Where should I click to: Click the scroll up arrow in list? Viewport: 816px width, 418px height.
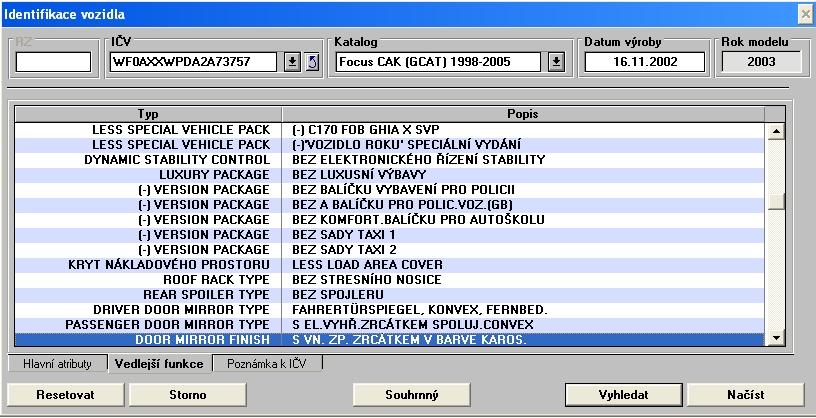click(x=773, y=131)
